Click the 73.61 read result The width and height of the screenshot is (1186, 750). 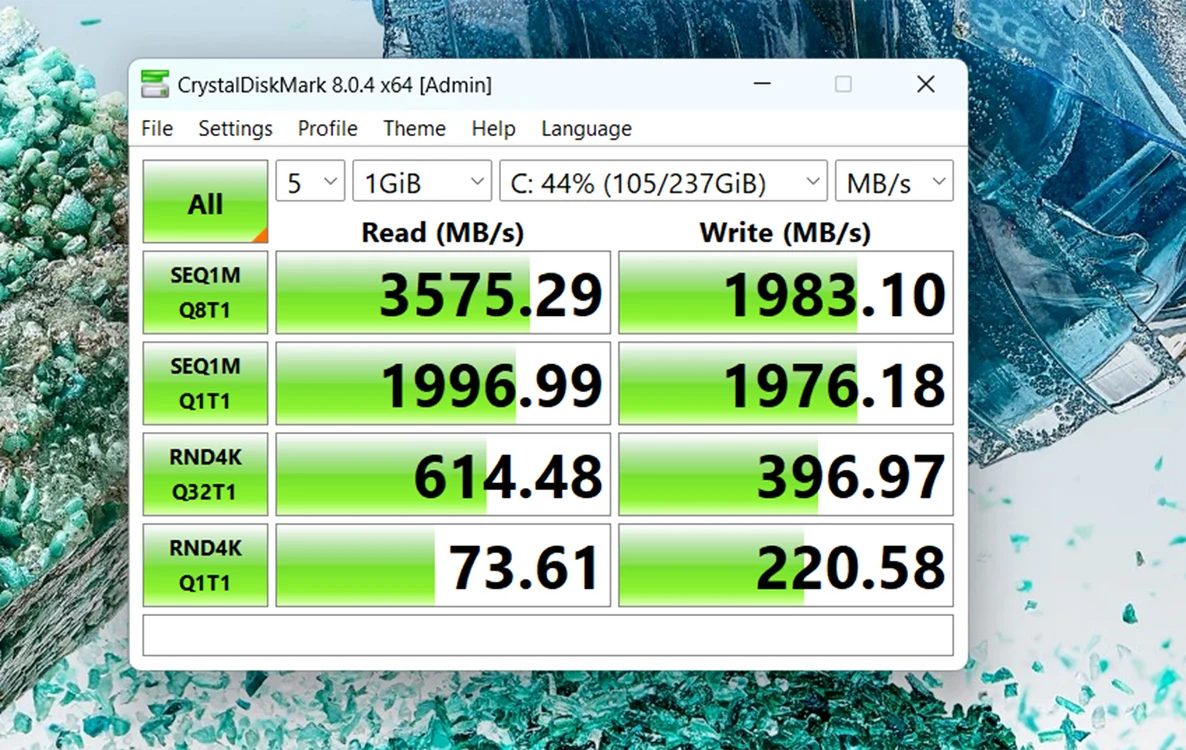click(x=443, y=565)
